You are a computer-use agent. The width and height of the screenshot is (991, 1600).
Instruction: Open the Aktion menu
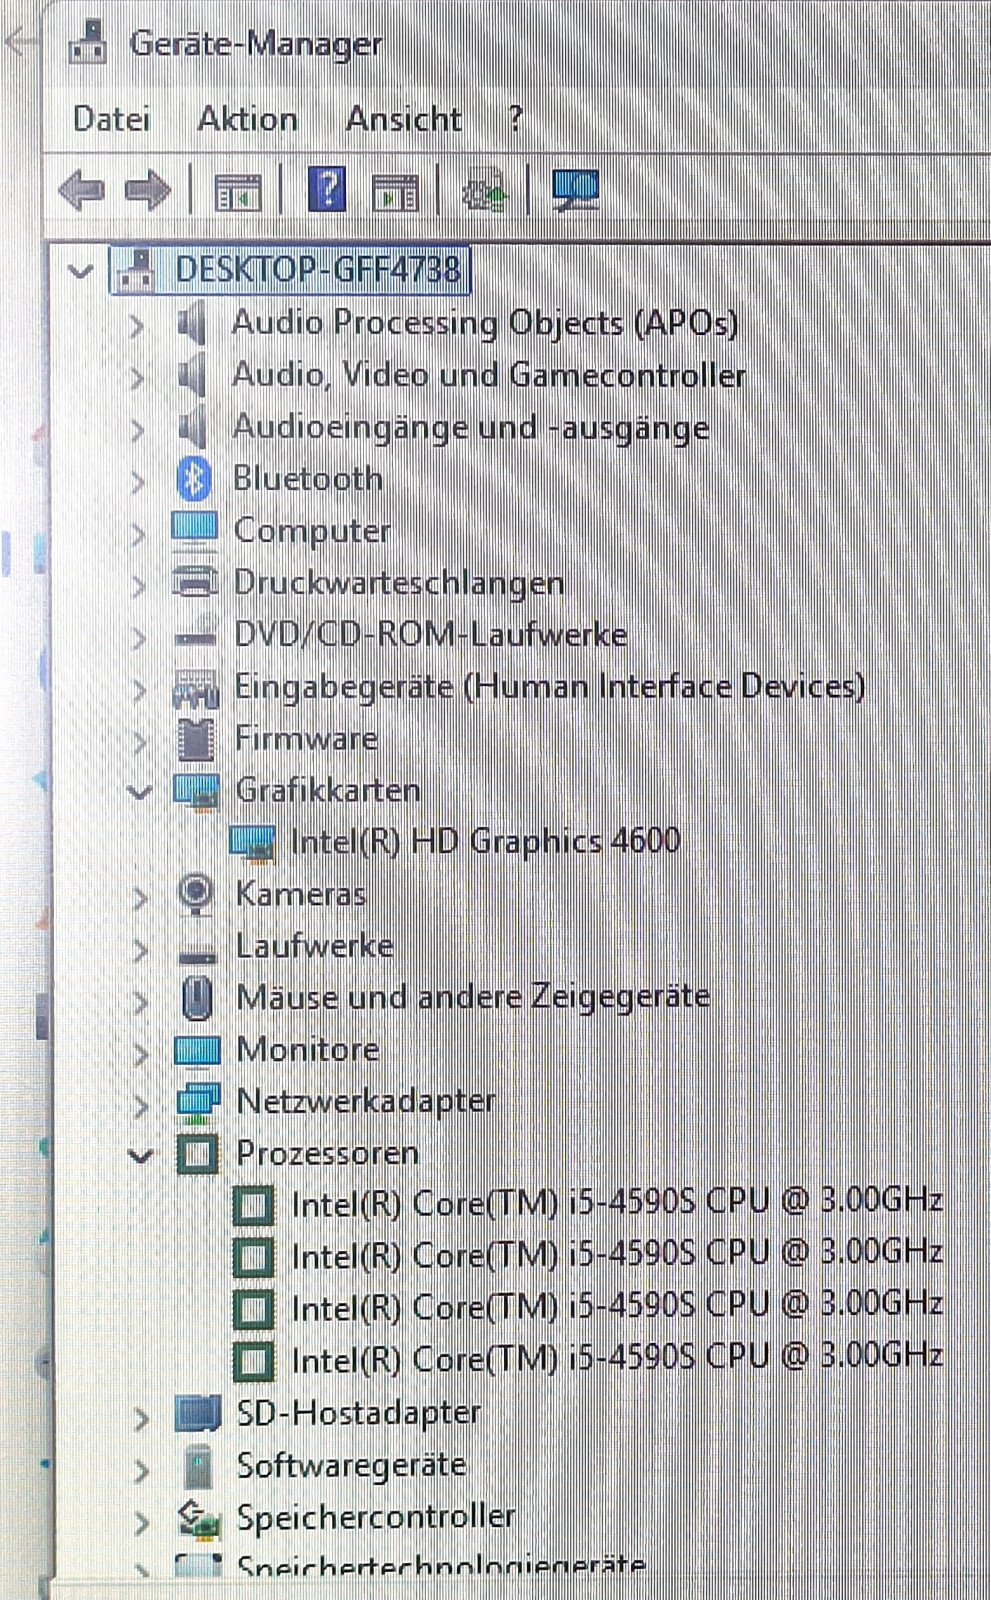(x=247, y=119)
